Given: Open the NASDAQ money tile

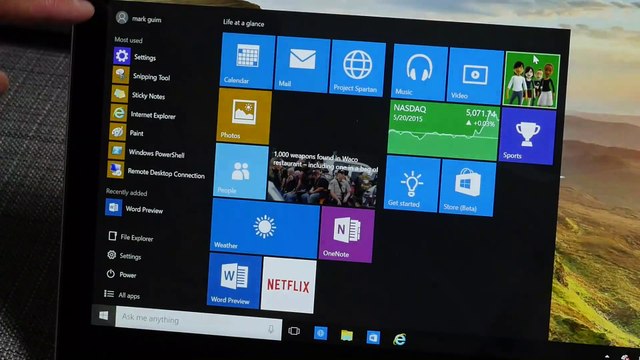Looking at the screenshot, I should pos(444,131).
